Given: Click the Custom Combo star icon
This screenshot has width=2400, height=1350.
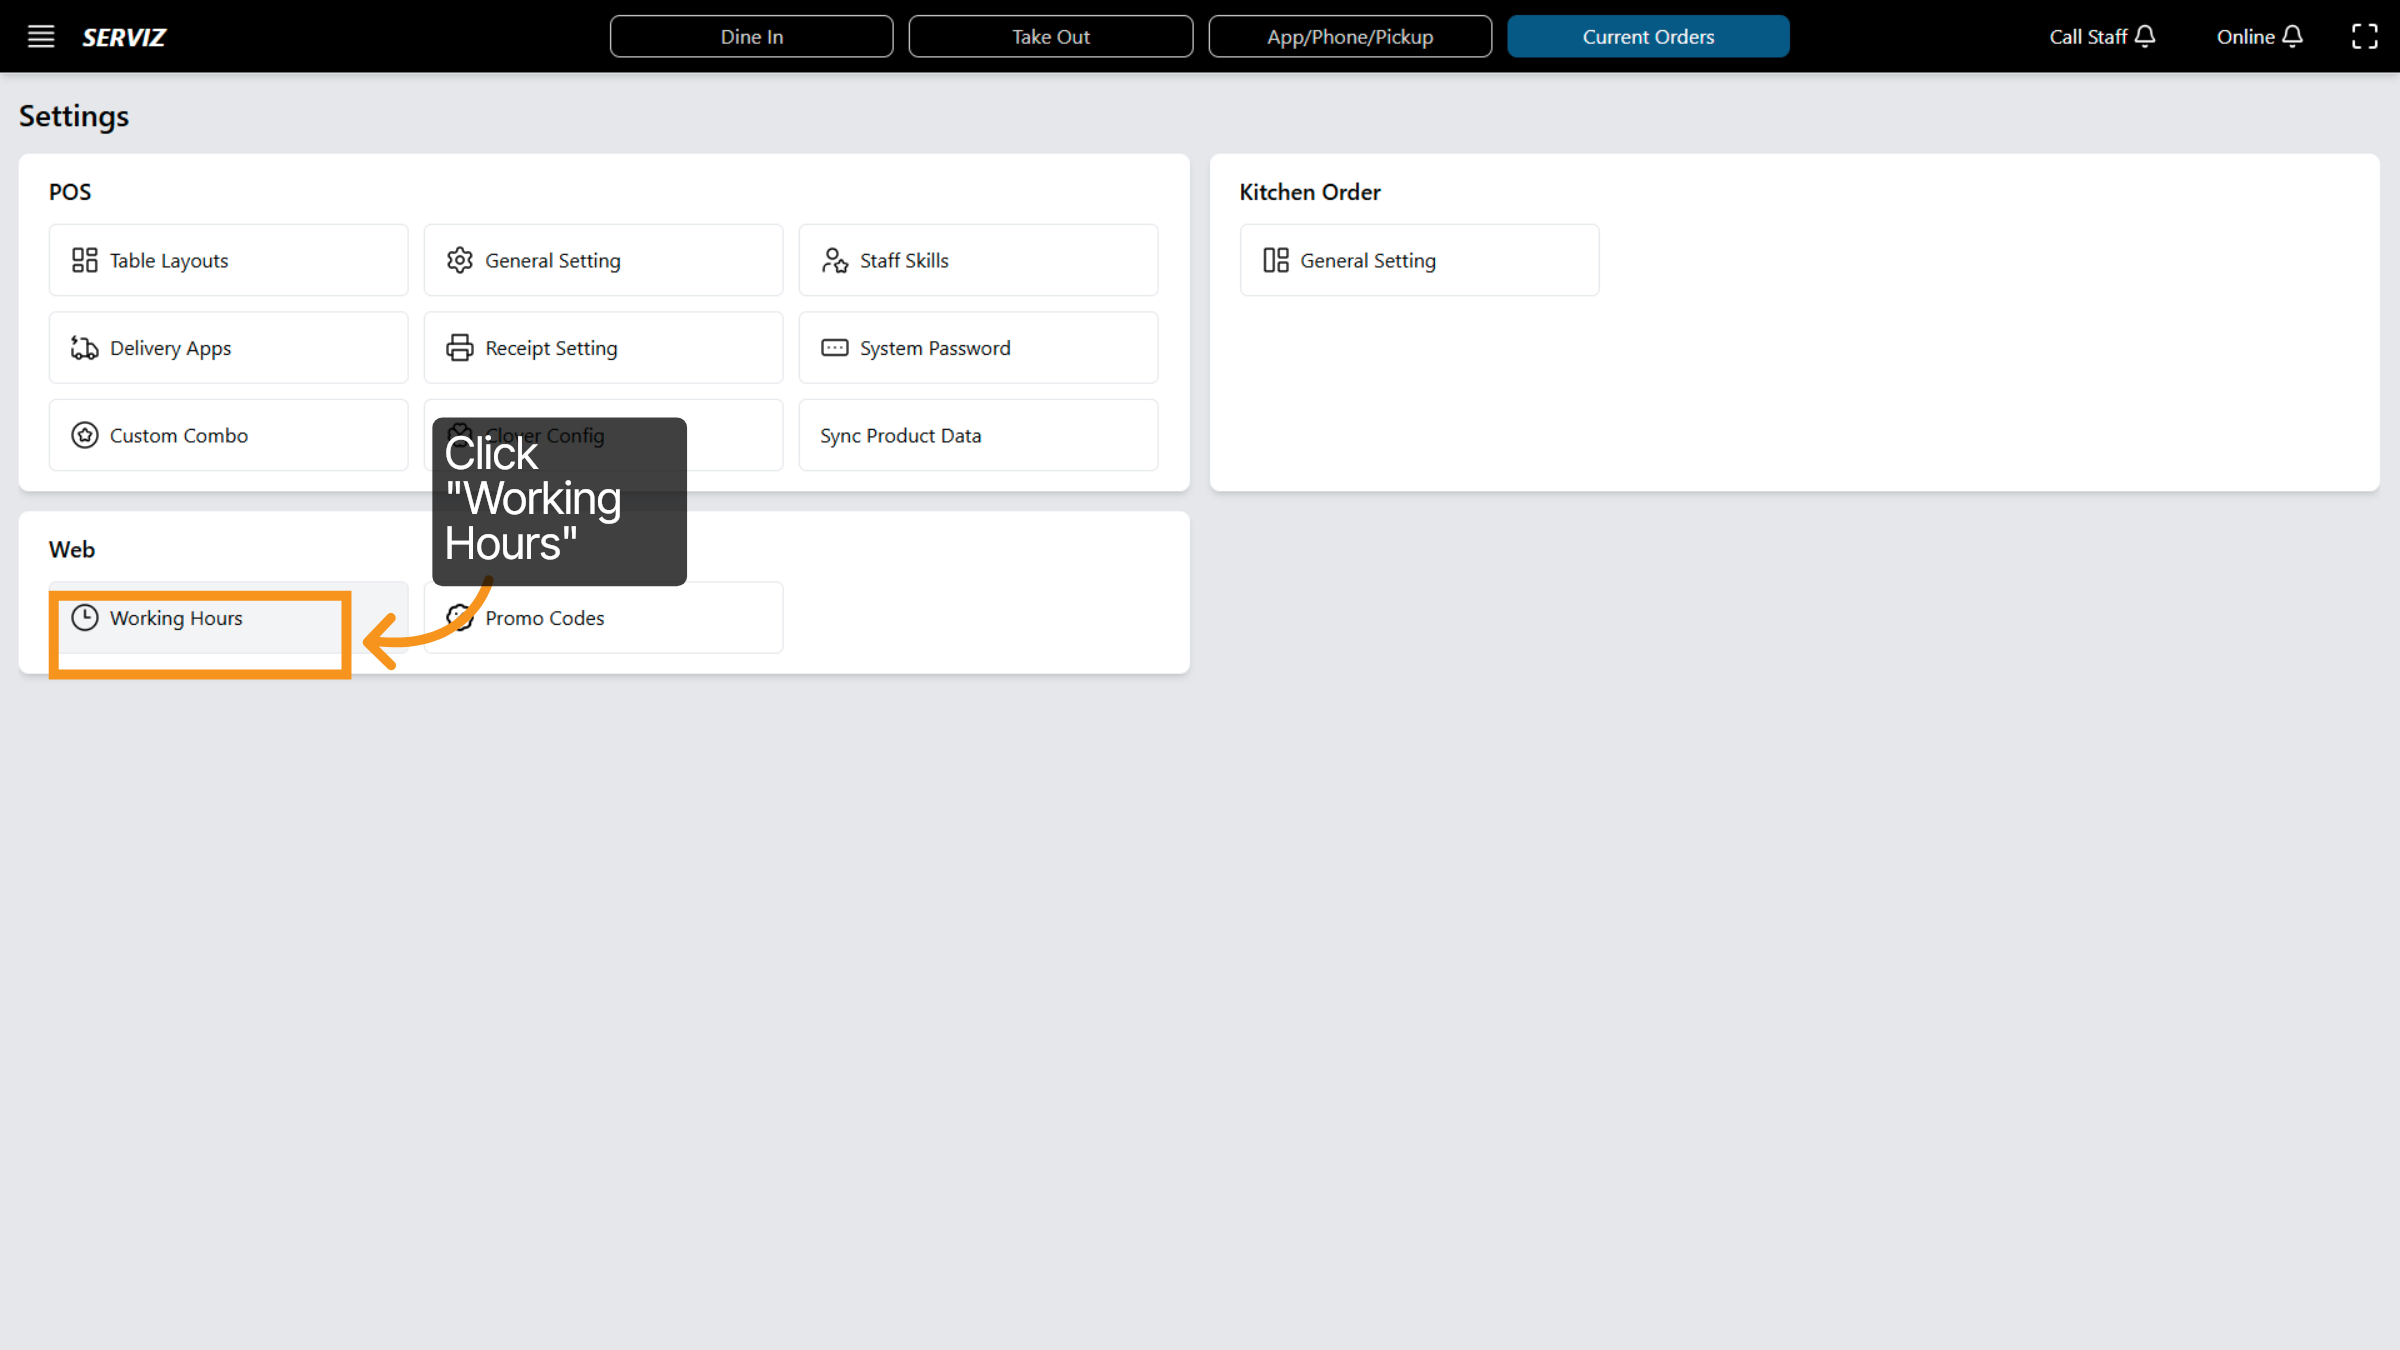Looking at the screenshot, I should pos(85,436).
